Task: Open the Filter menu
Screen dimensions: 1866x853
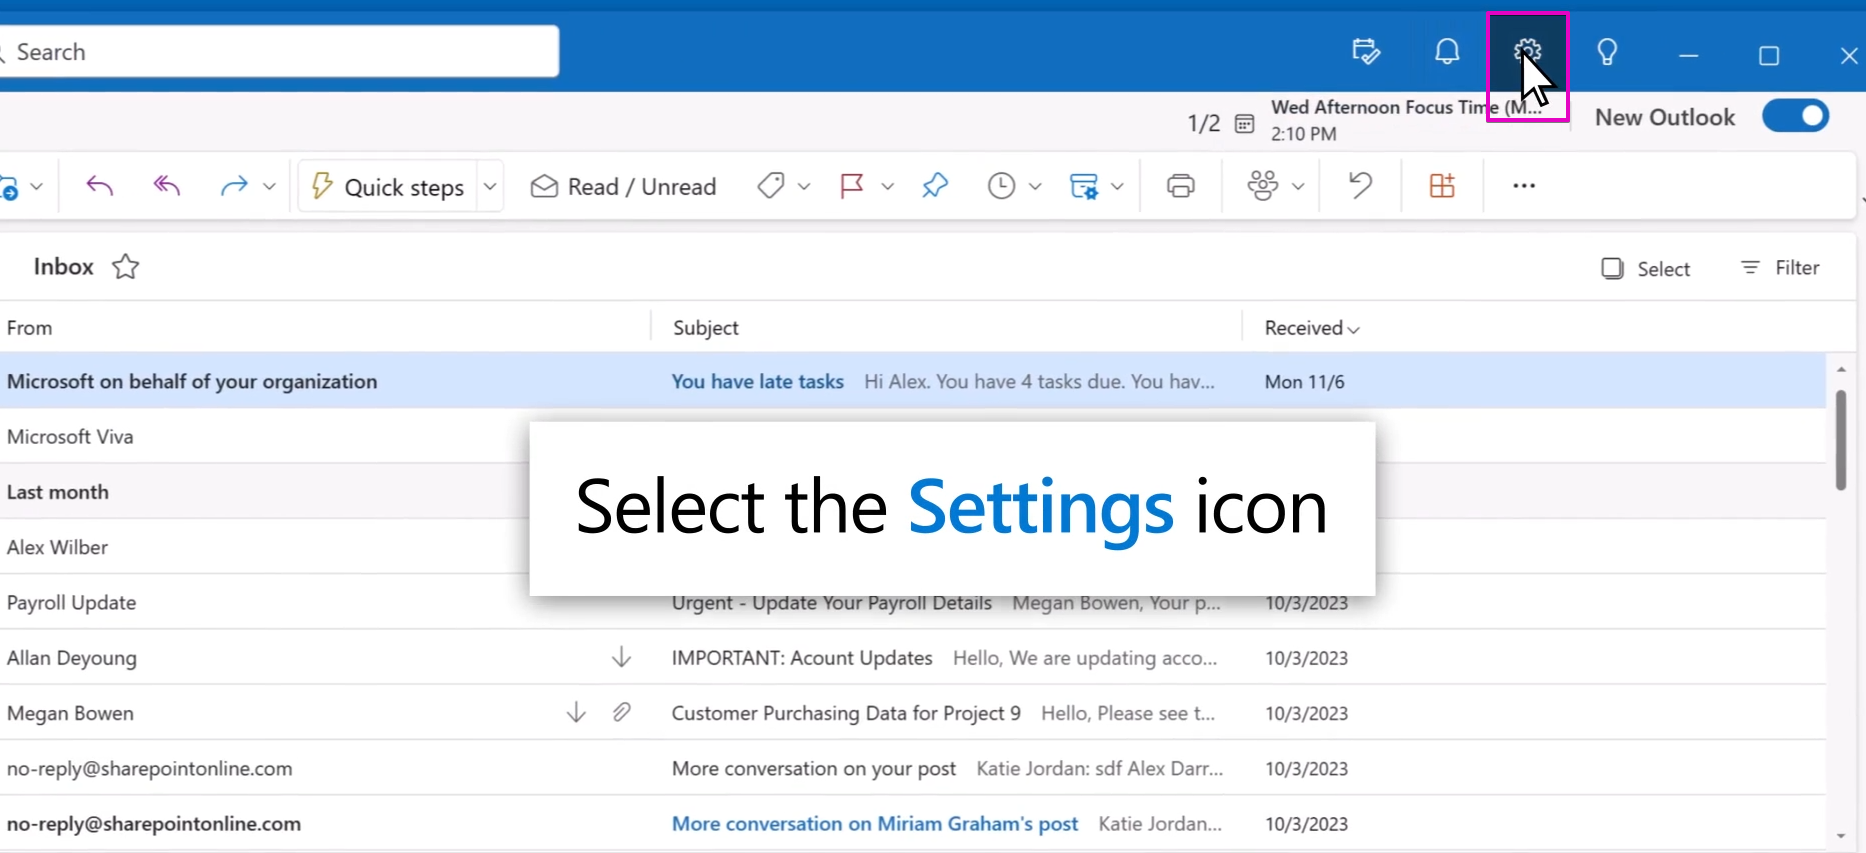Action: point(1780,268)
